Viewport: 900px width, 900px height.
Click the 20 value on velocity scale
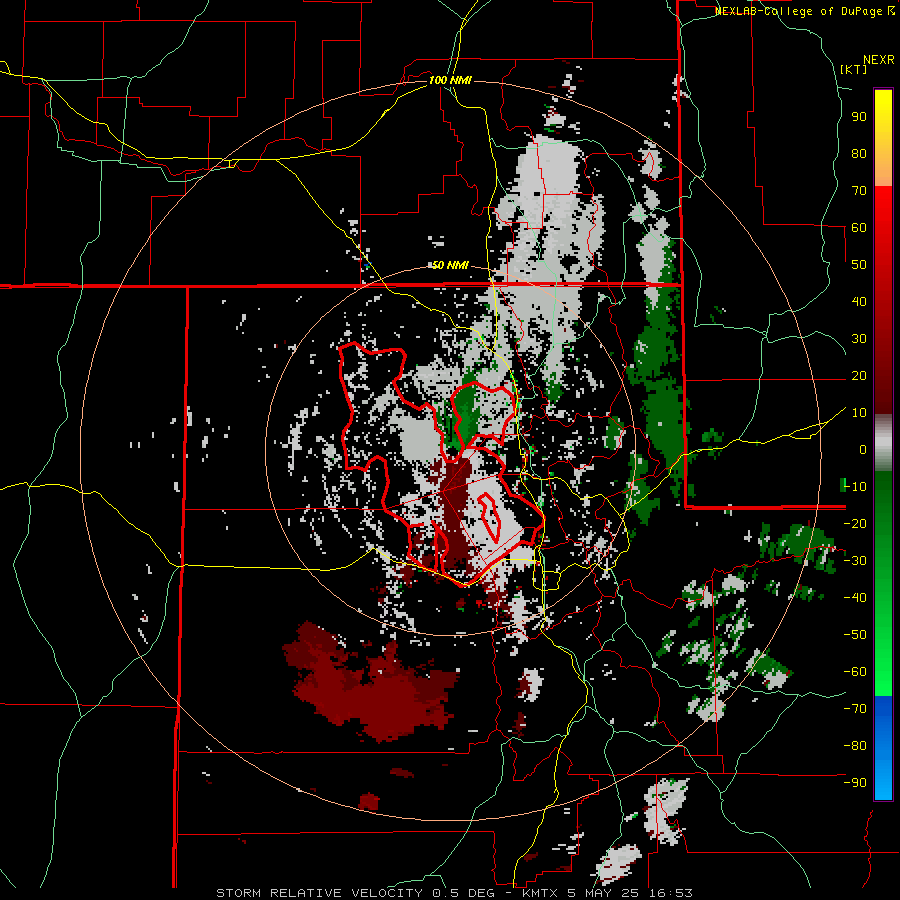click(859, 376)
